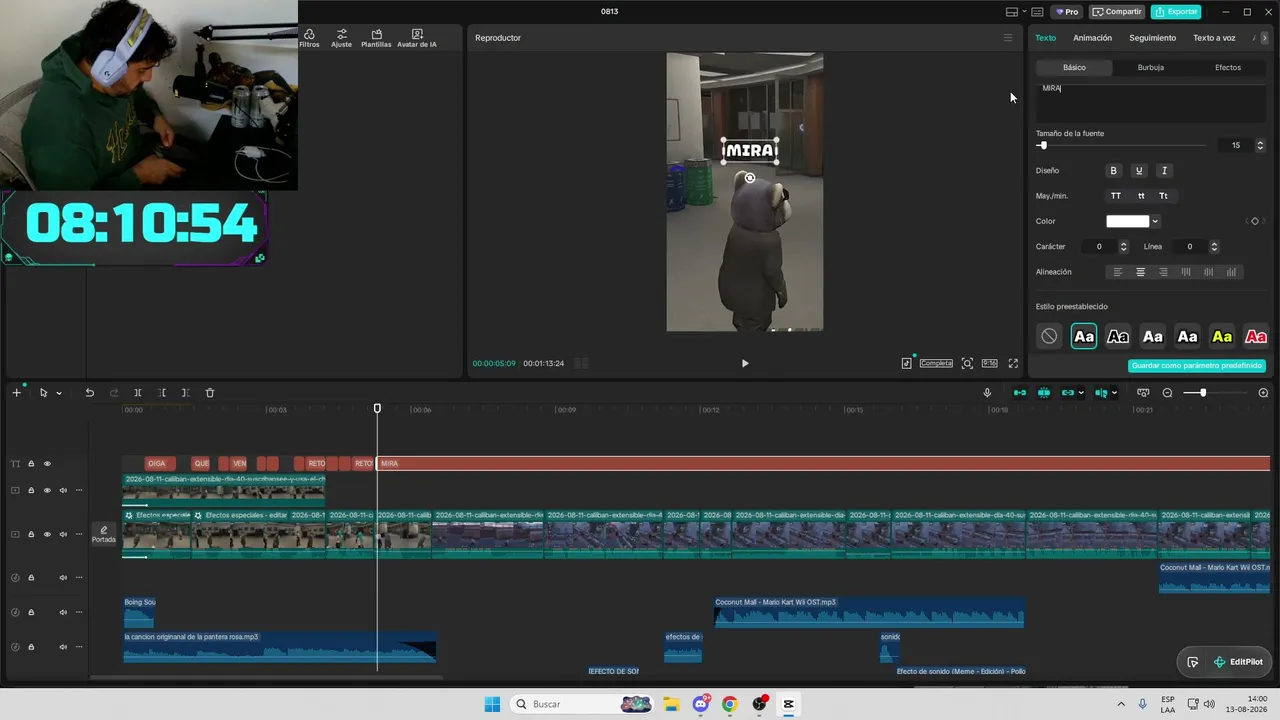Click the split clip tool icon

[x=138, y=393]
